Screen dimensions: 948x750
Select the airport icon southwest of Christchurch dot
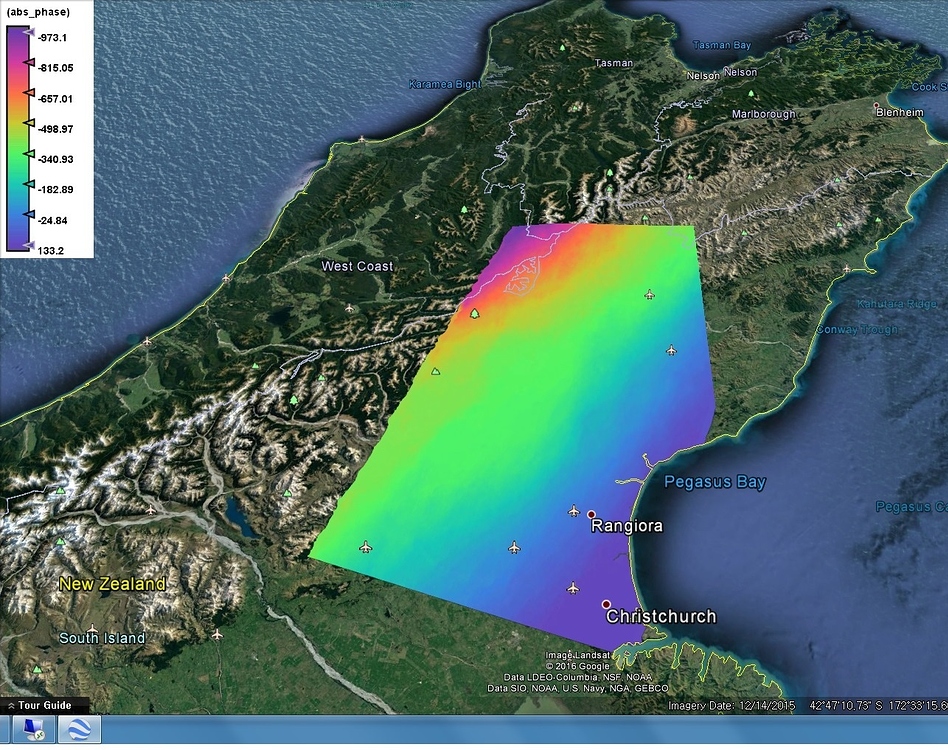[x=572, y=588]
